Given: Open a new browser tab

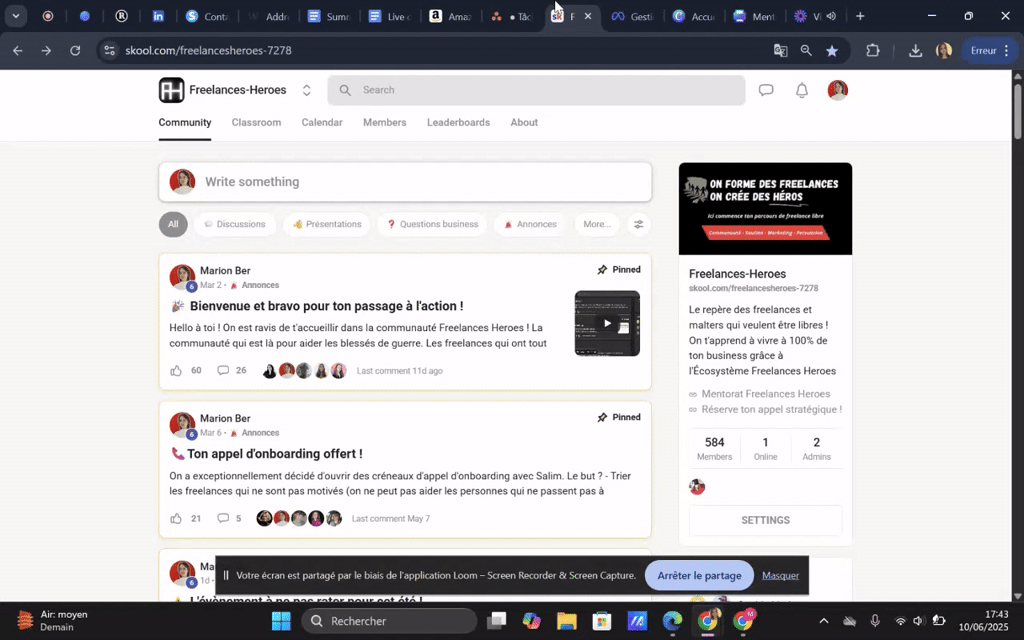Looking at the screenshot, I should (860, 16).
